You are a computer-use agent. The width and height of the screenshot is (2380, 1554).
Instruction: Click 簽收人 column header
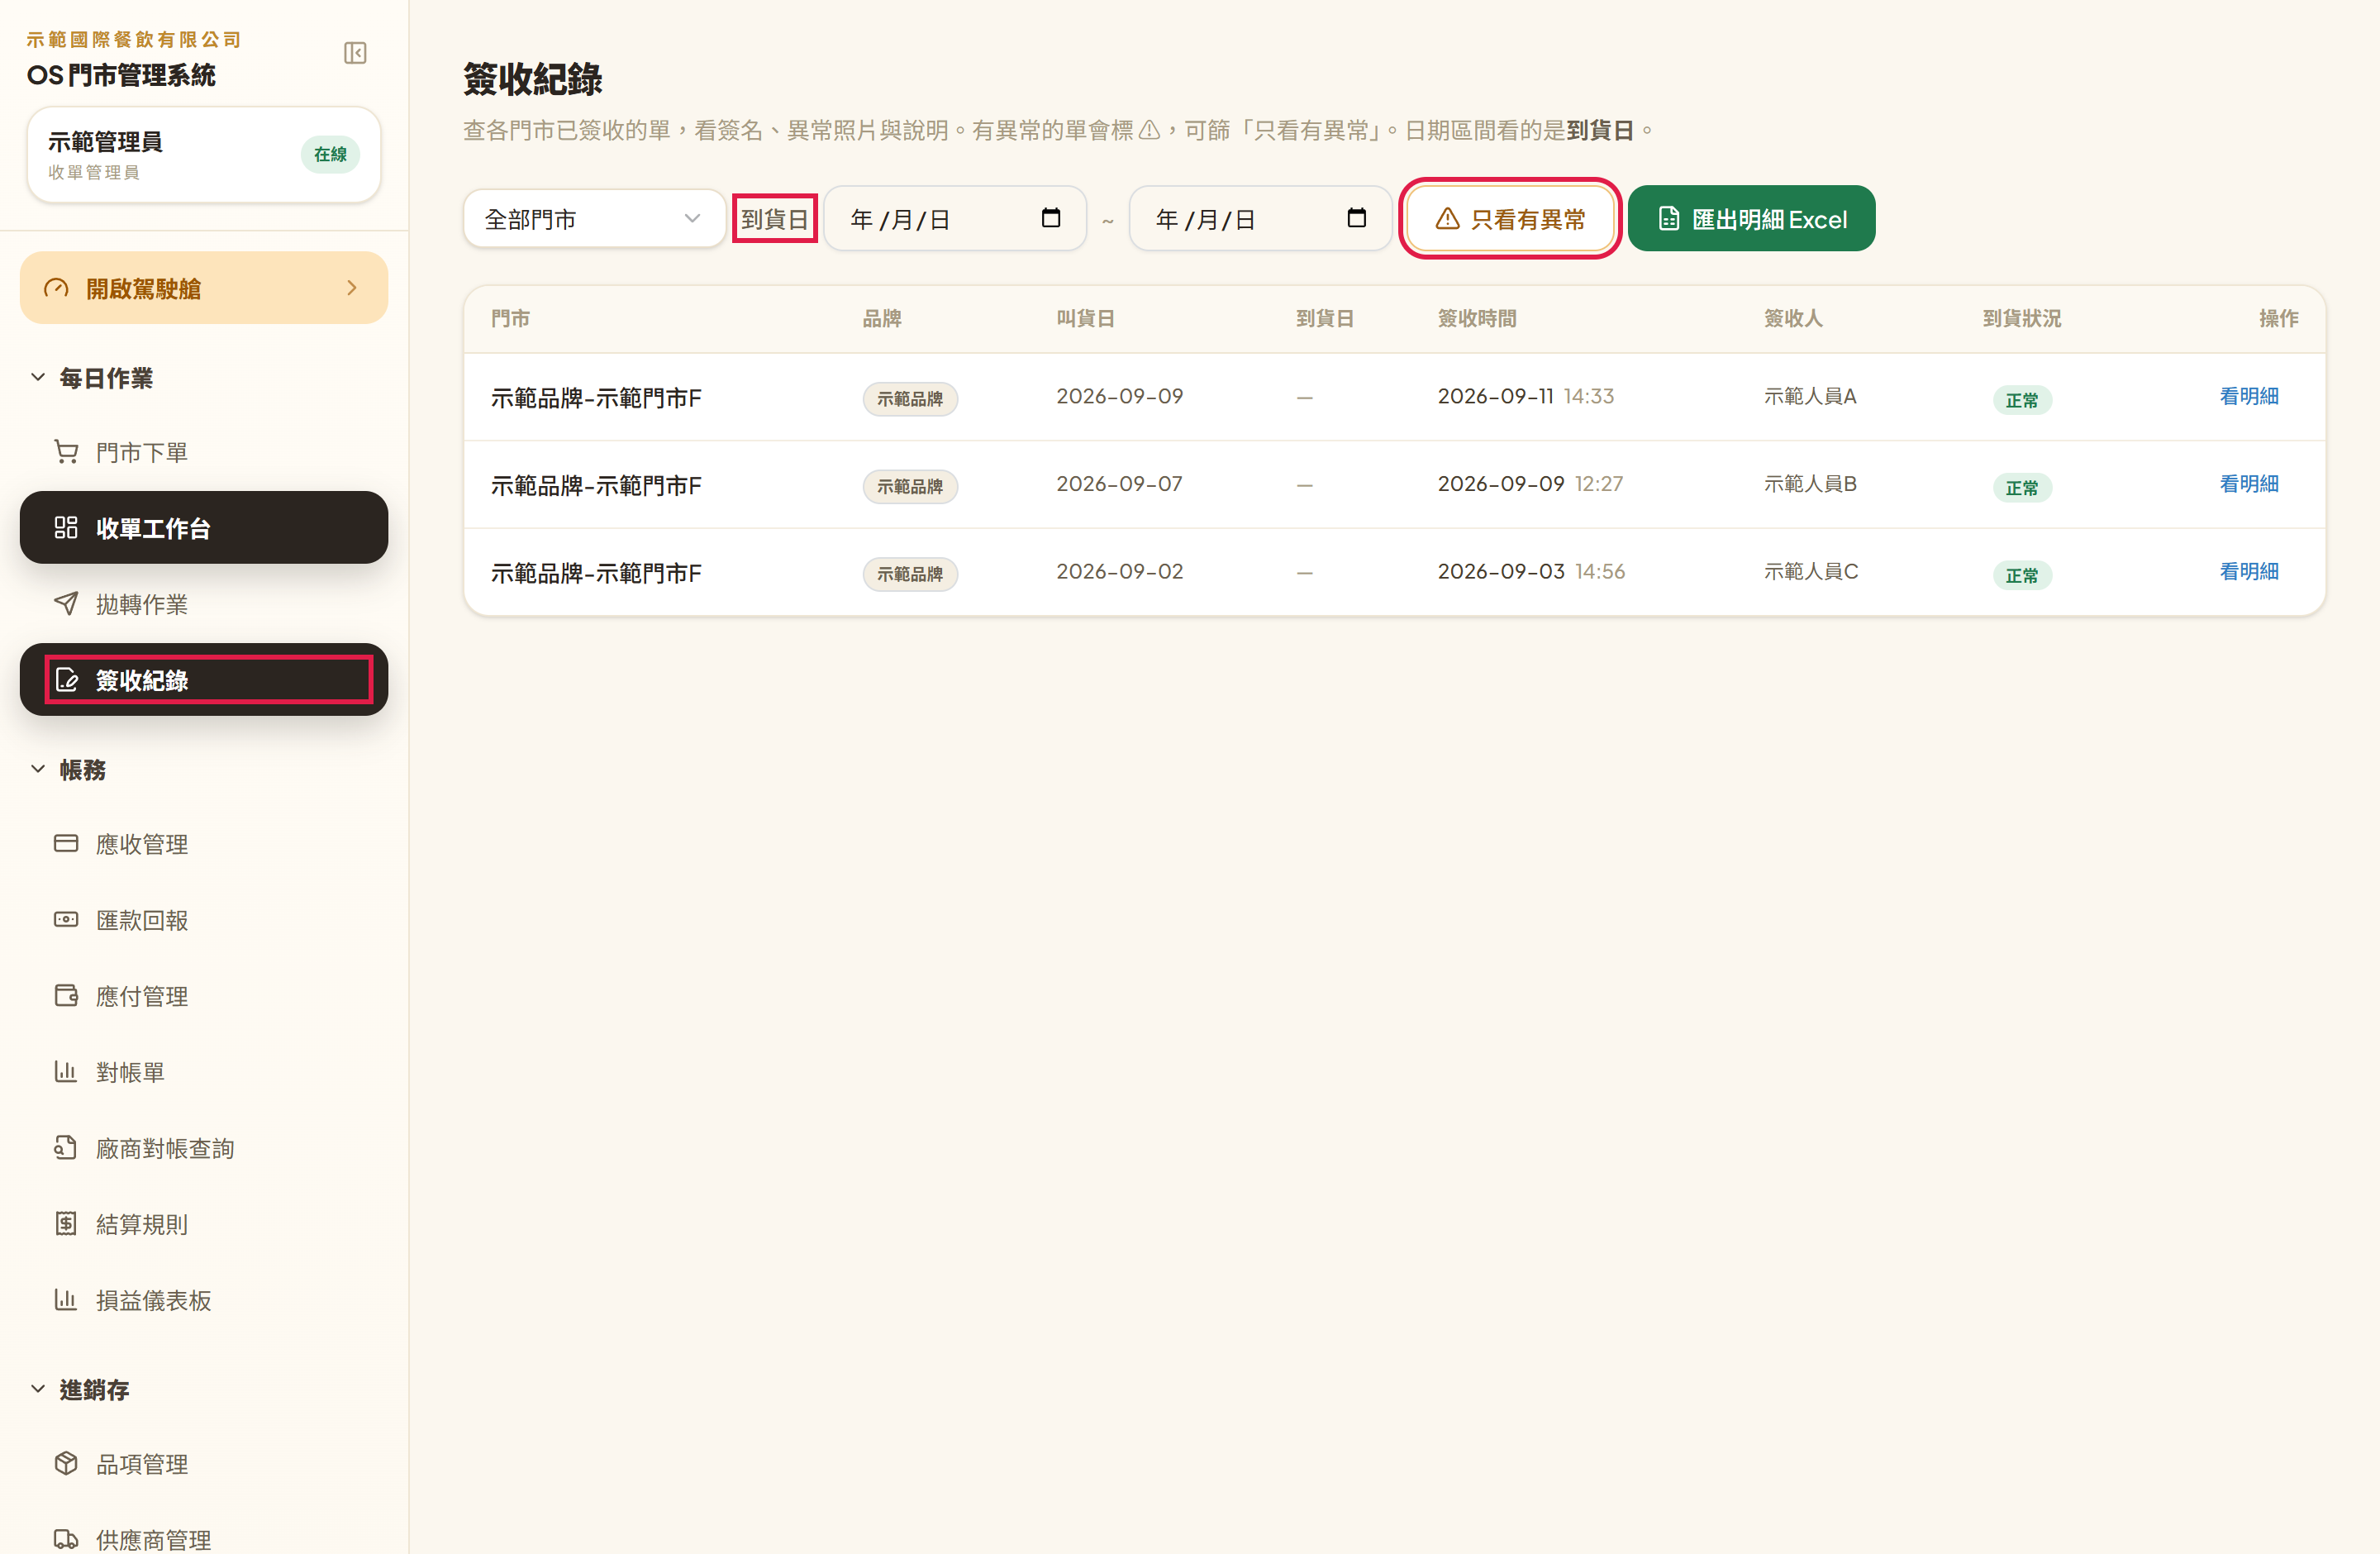(1793, 318)
